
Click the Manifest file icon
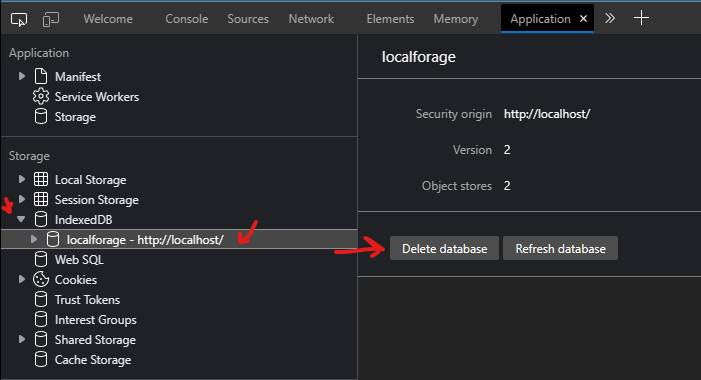pyautogui.click(x=41, y=76)
